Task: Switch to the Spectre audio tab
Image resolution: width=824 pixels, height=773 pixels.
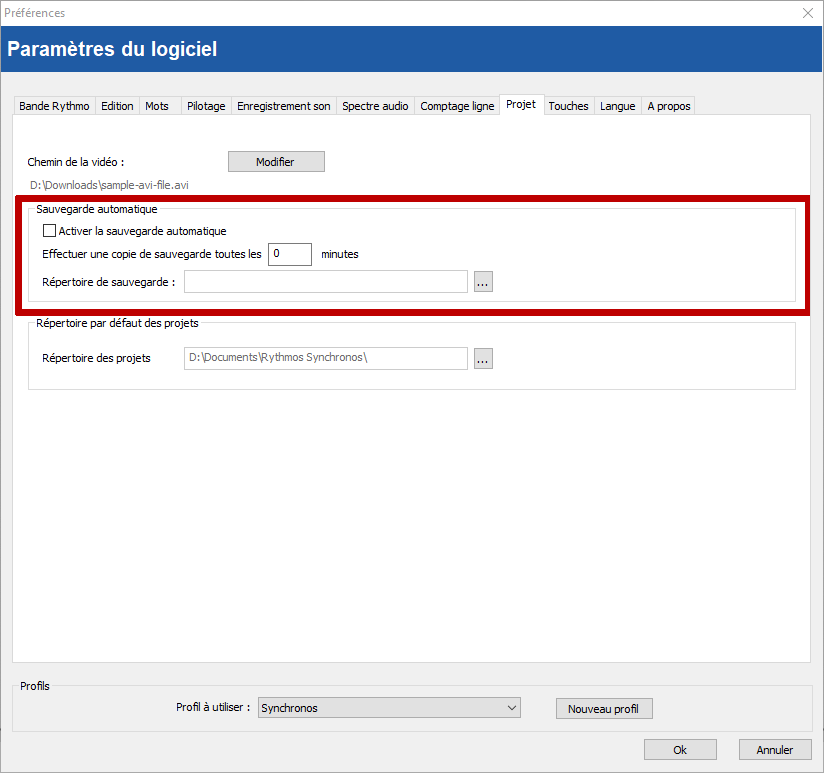Action: click(x=375, y=106)
